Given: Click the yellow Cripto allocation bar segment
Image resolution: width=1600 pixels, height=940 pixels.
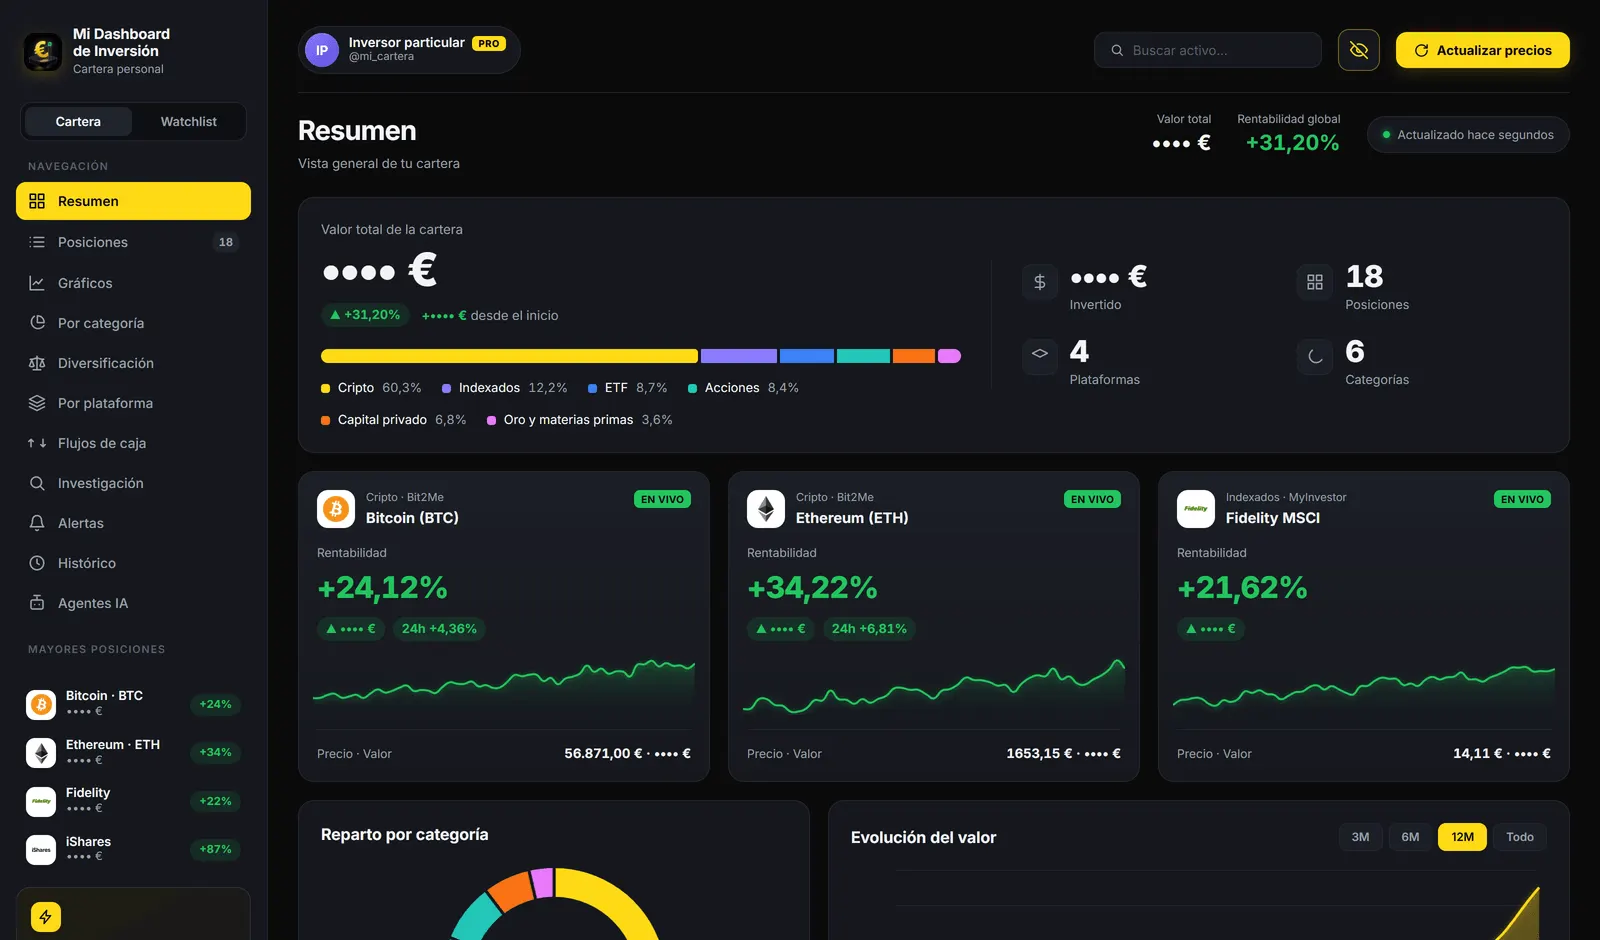Looking at the screenshot, I should tap(509, 356).
